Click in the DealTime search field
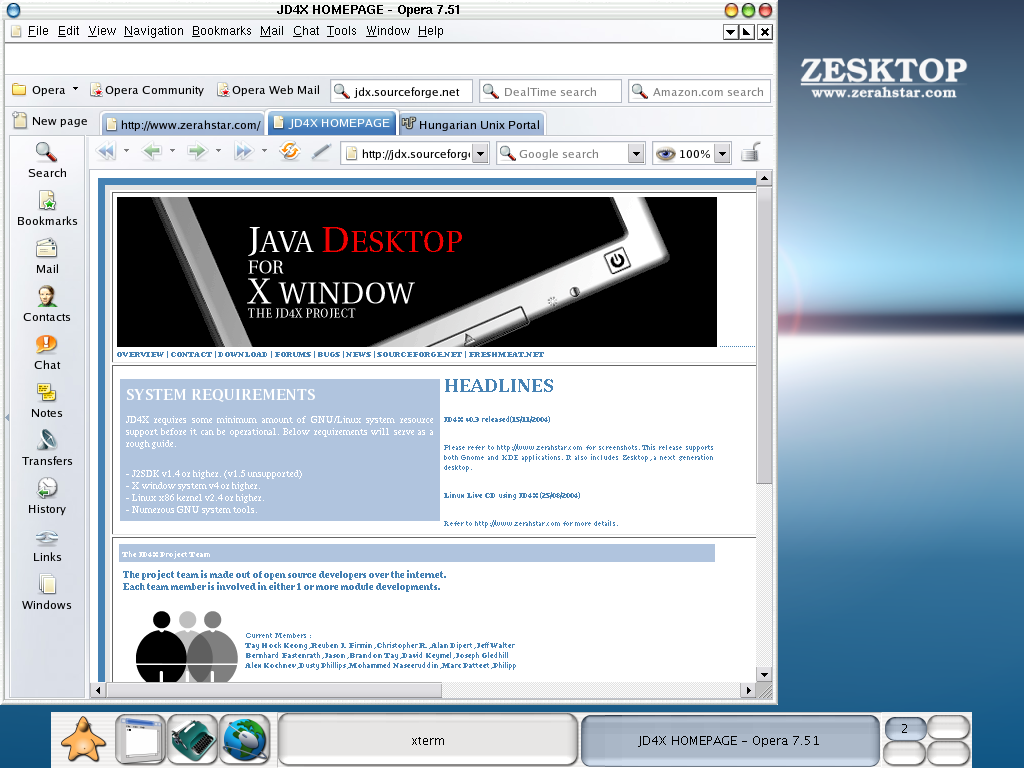 tap(551, 91)
